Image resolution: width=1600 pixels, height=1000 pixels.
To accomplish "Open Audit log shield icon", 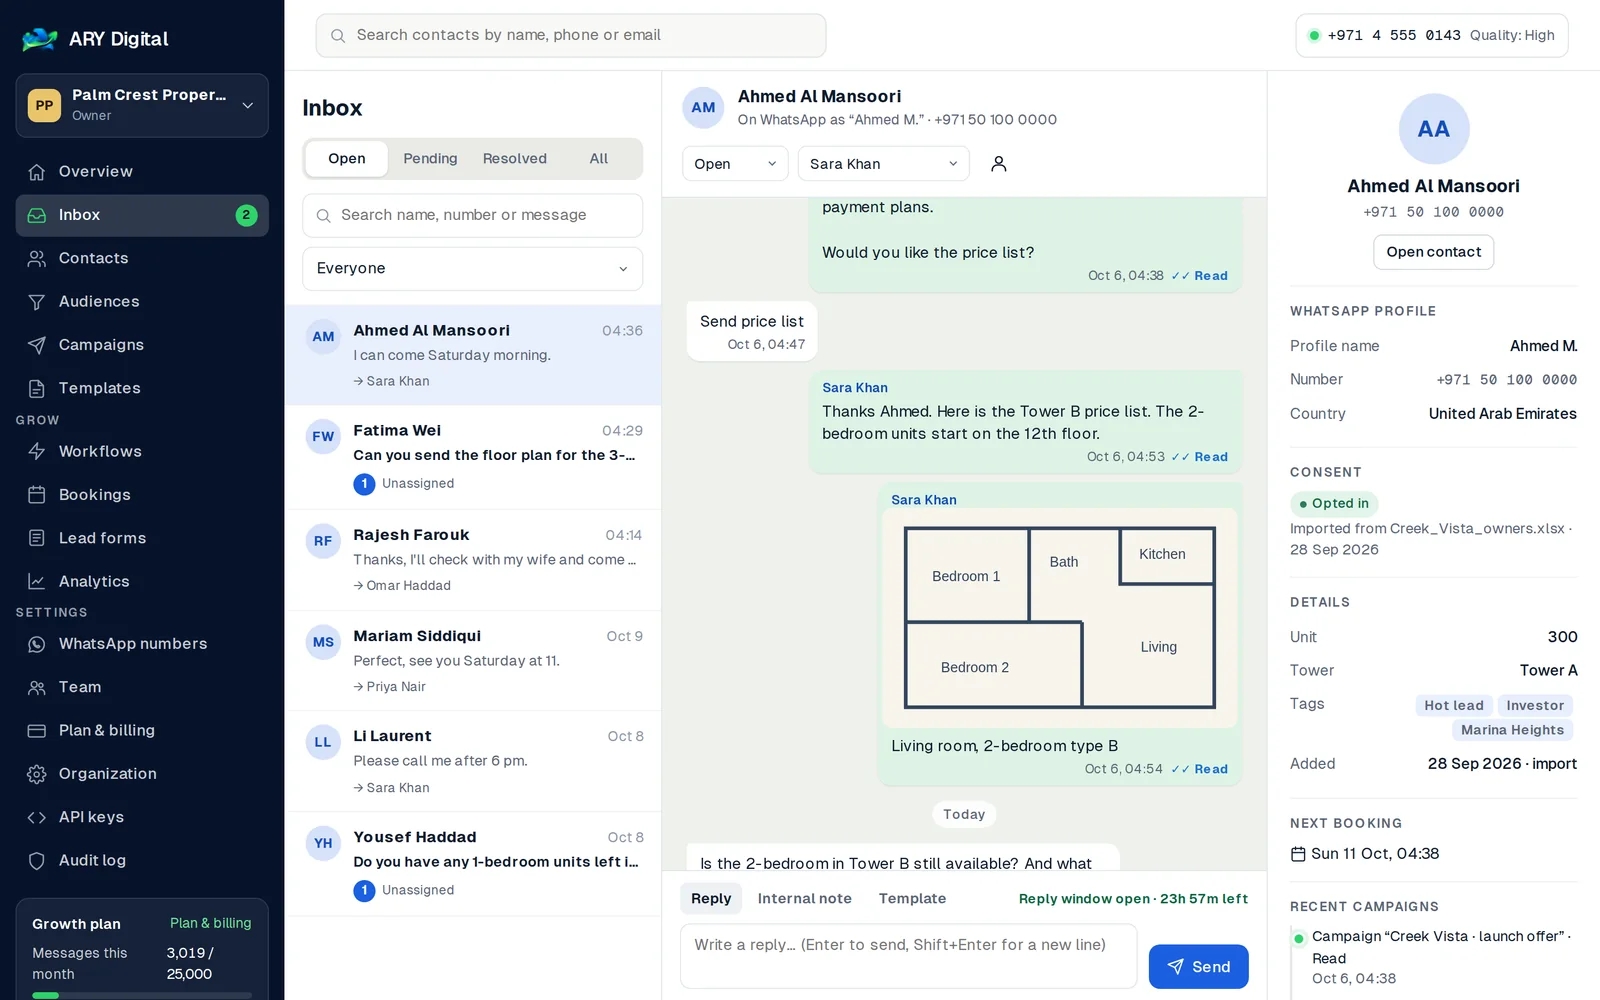I will pos(37,861).
